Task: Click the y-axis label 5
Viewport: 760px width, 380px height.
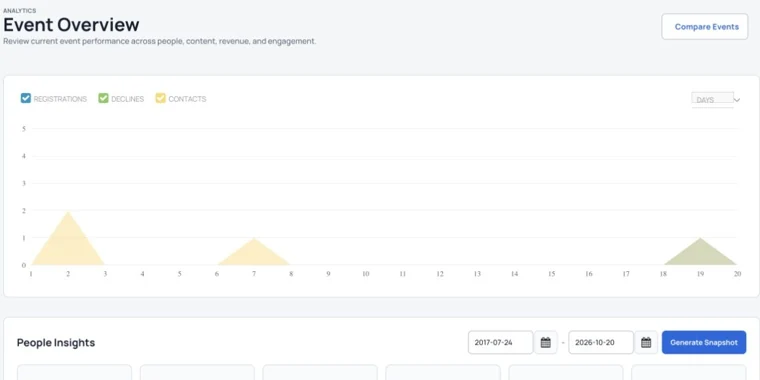Action: pos(24,129)
